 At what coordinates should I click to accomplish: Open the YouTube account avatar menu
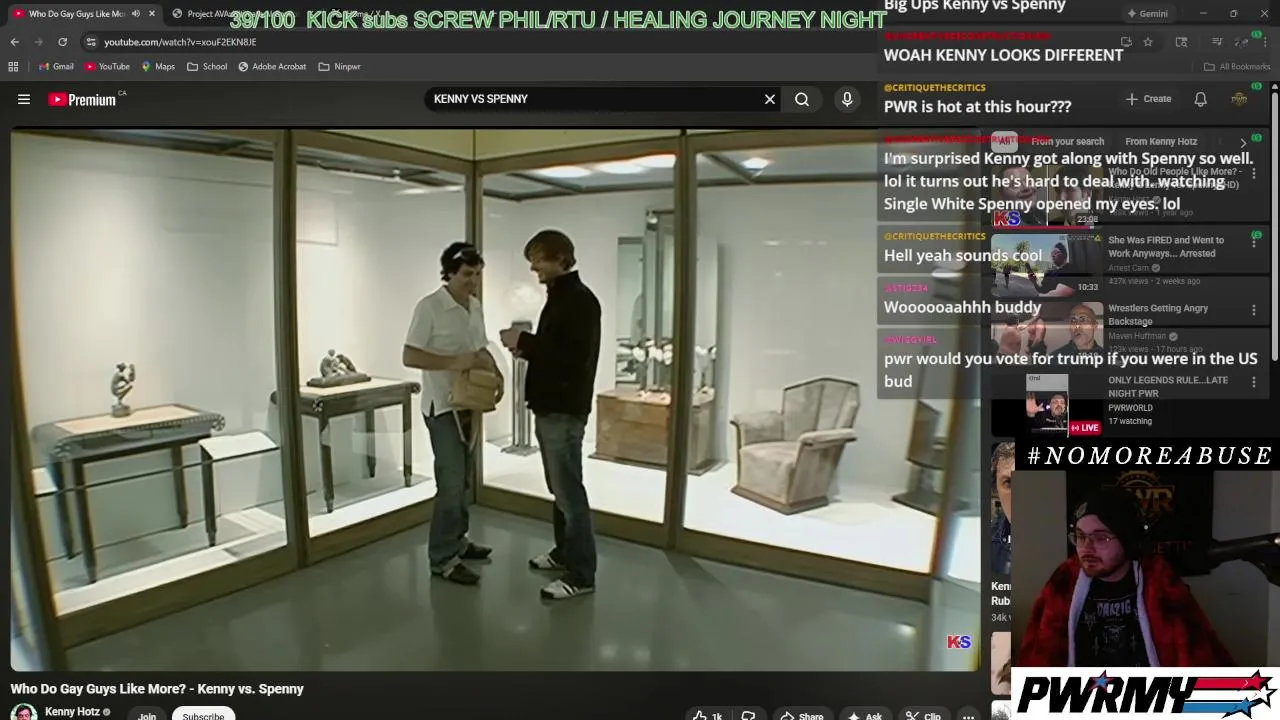point(1239,99)
